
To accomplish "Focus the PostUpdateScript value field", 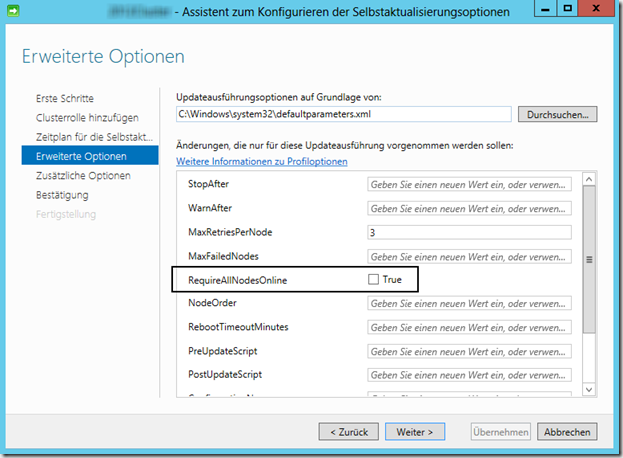I will 469,375.
